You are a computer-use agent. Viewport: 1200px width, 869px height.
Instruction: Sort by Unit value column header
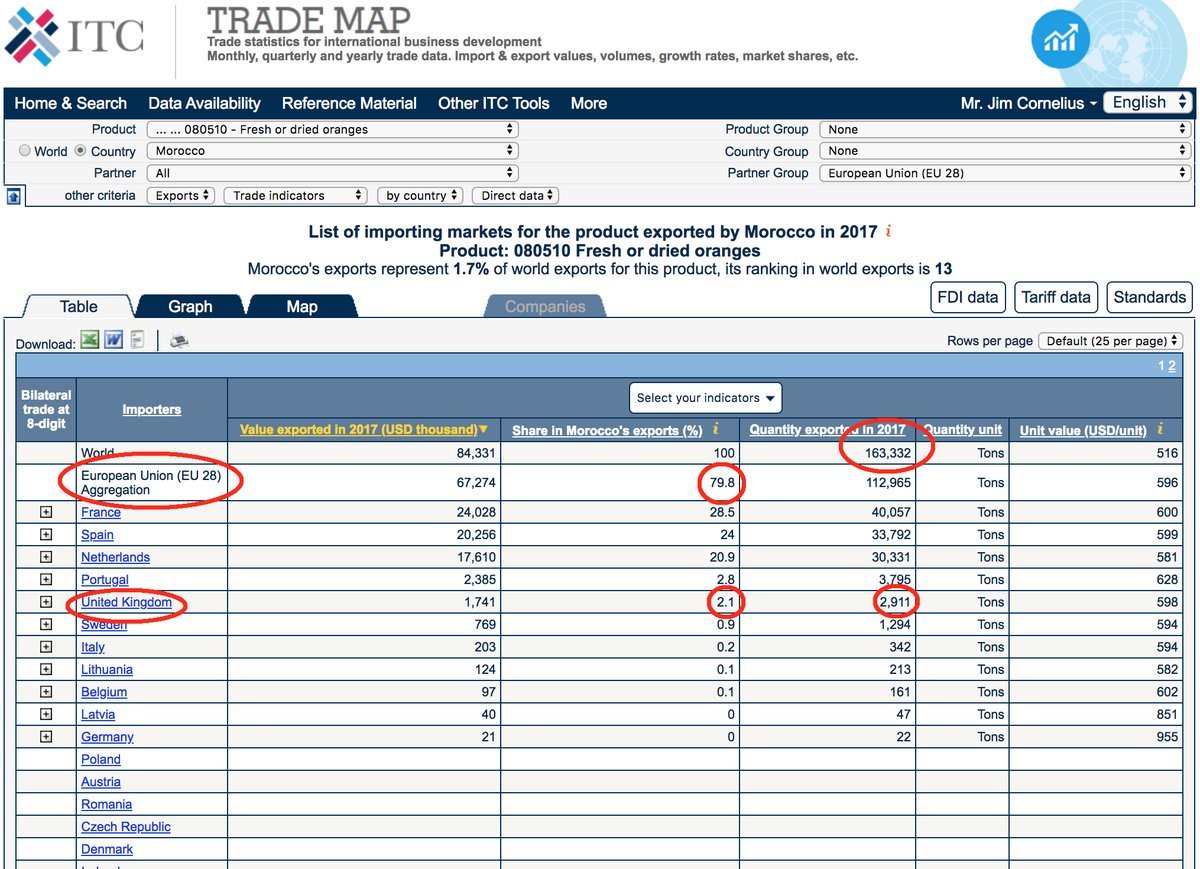click(x=1083, y=430)
